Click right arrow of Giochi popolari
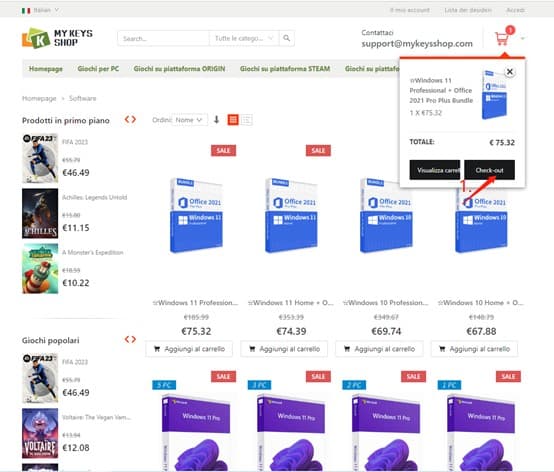The image size is (554, 472). point(134,340)
